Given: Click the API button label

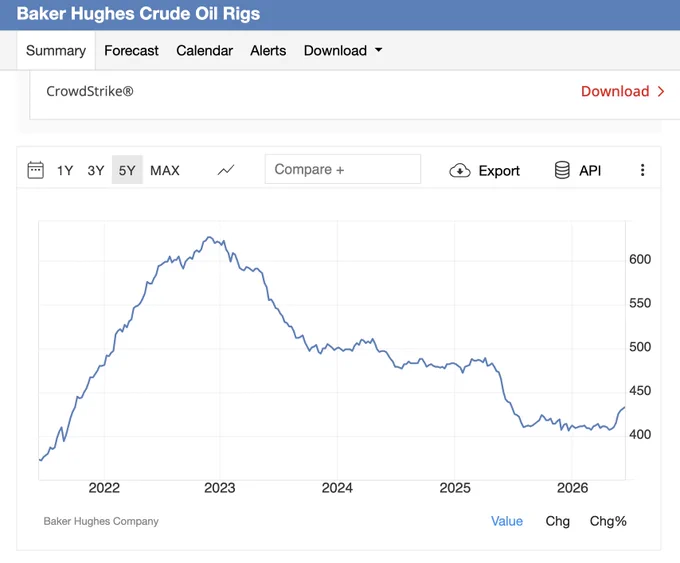Looking at the screenshot, I should coord(590,170).
